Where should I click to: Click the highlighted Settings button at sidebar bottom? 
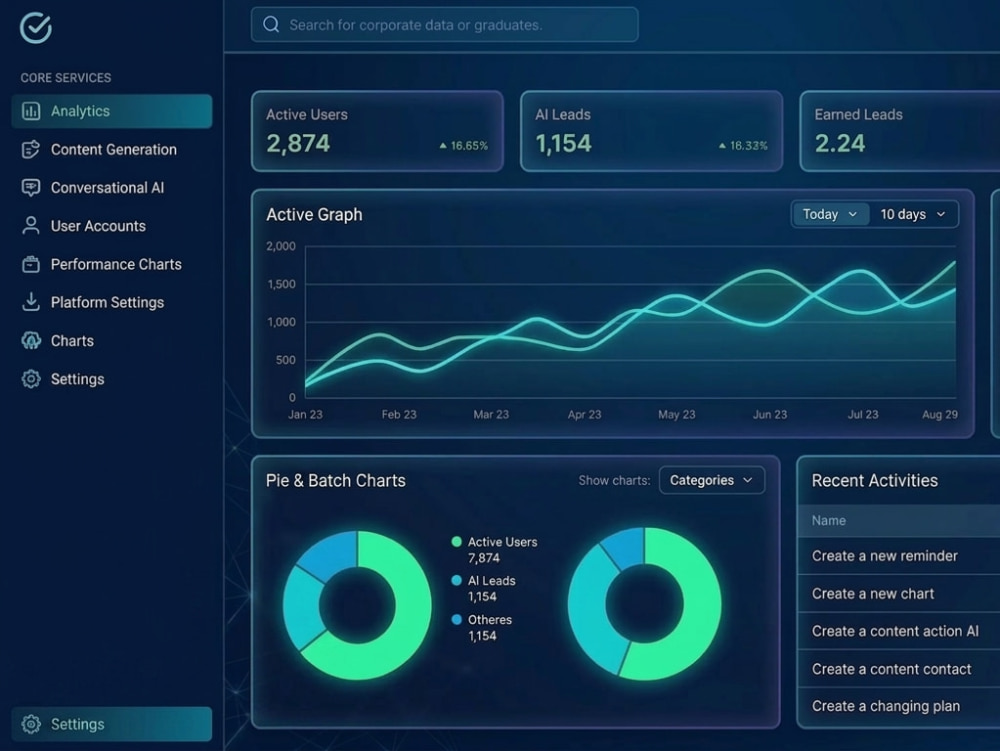pos(112,724)
